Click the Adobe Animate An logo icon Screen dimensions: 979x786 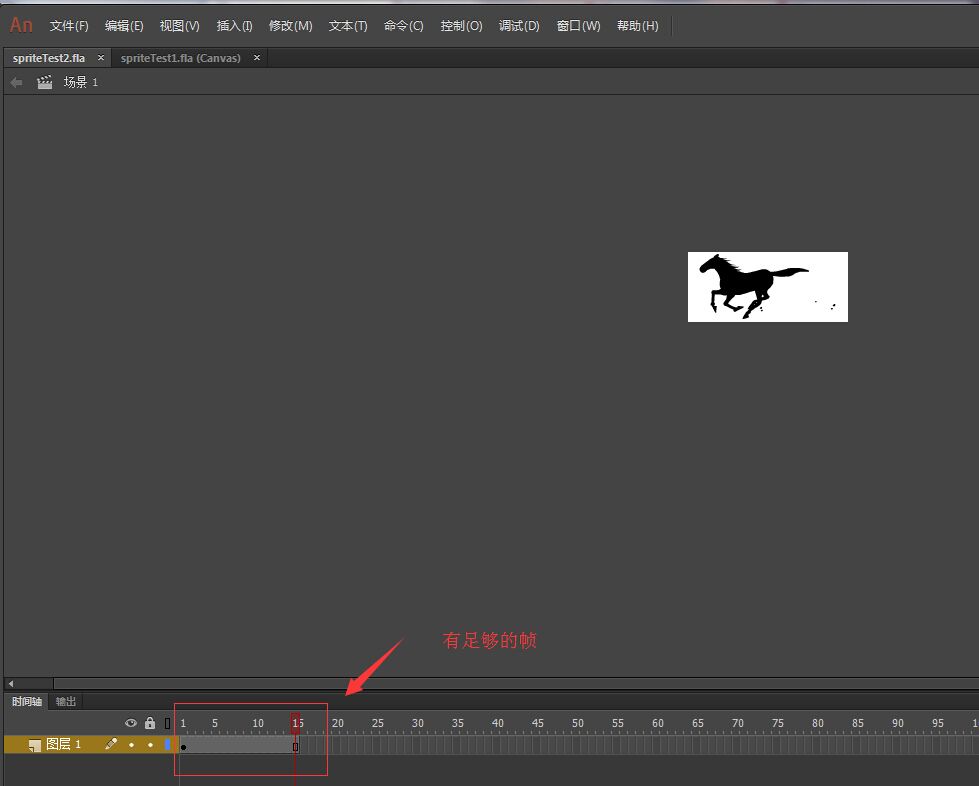pos(19,24)
